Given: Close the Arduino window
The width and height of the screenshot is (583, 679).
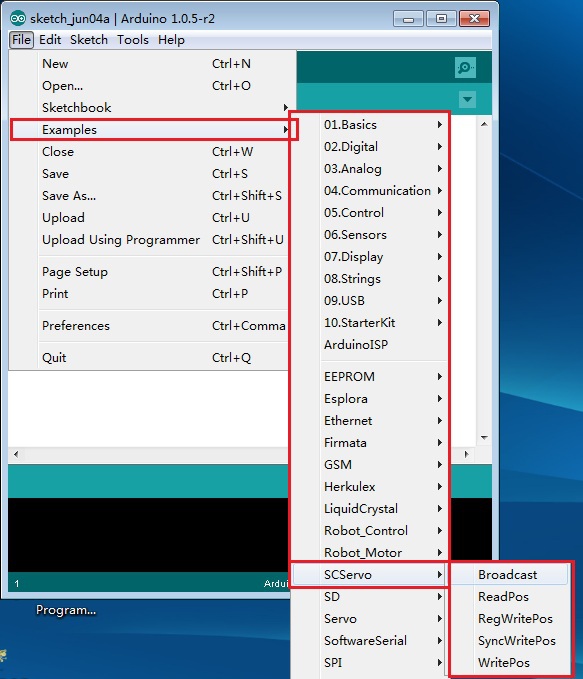Looking at the screenshot, I should 474,19.
